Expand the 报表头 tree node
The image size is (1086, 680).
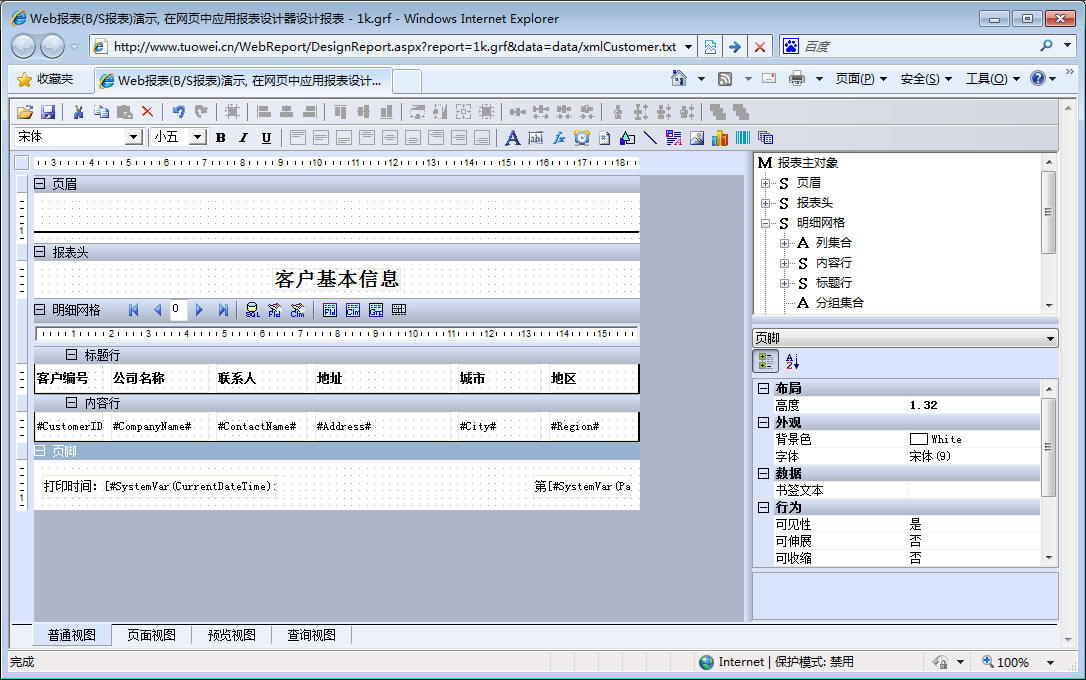tap(766, 203)
